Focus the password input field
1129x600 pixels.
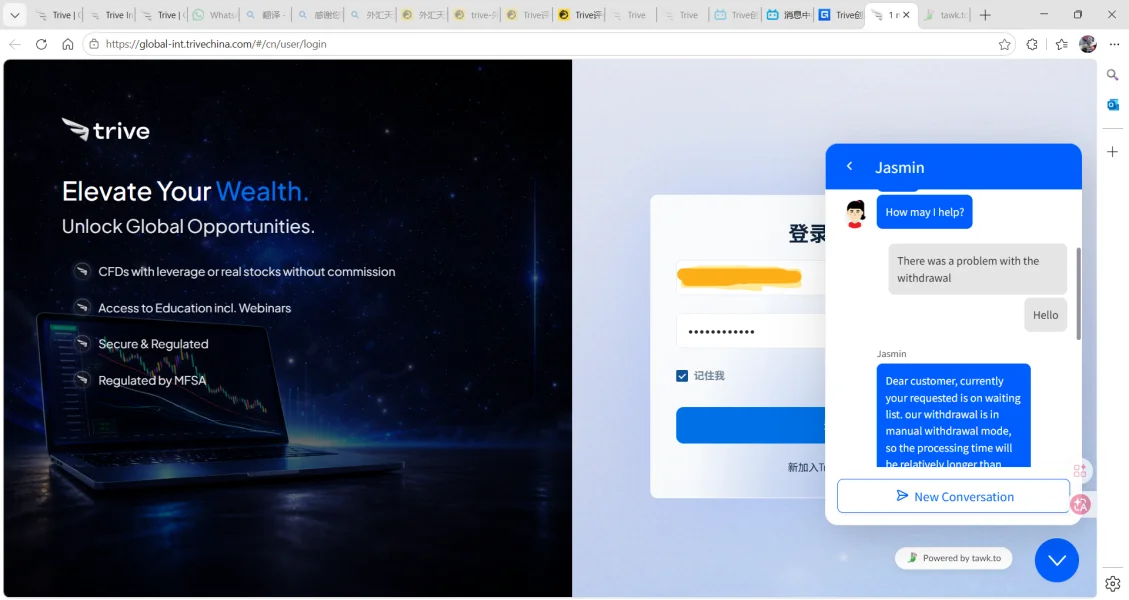[750, 331]
